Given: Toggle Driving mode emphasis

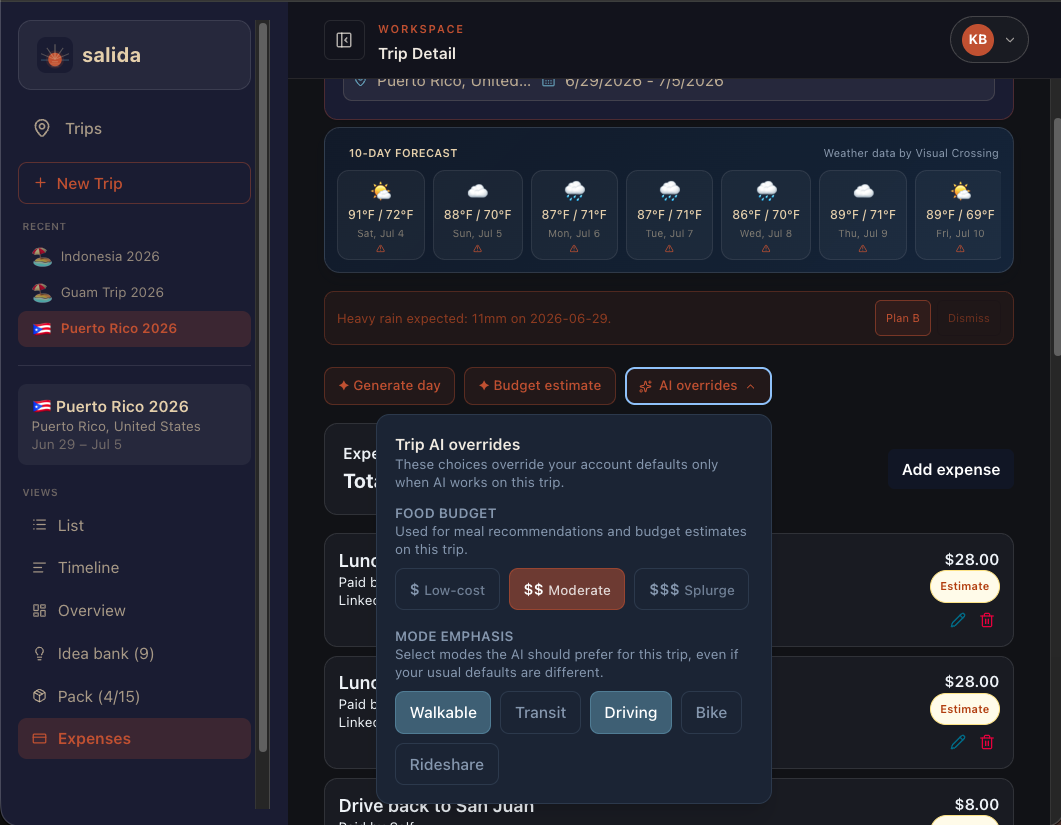Looking at the screenshot, I should point(631,713).
